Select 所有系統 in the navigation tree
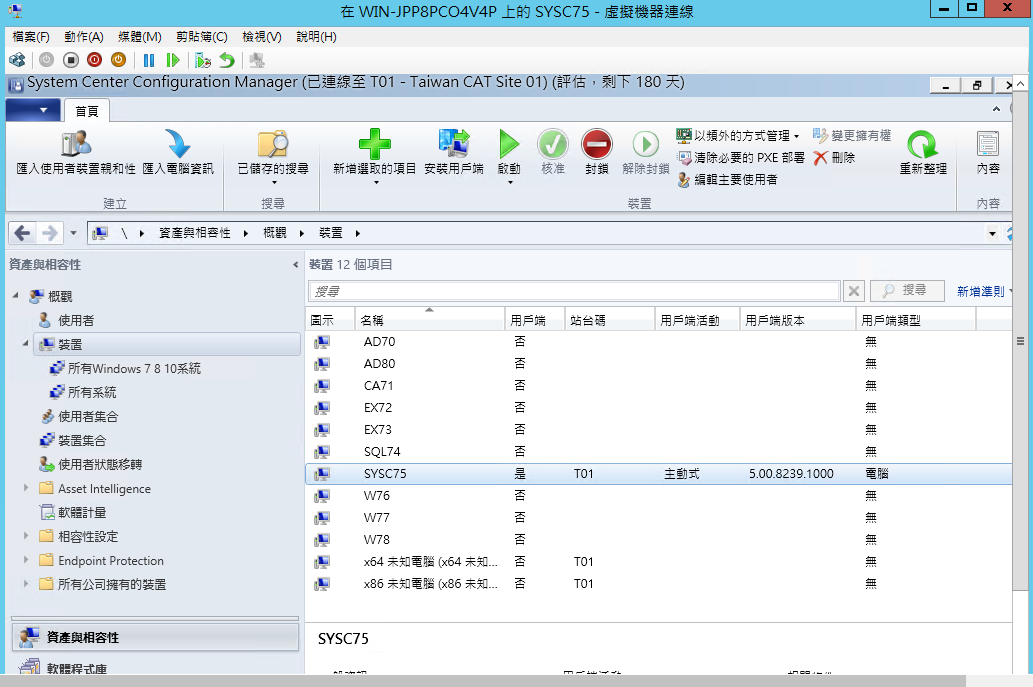The image size is (1033, 687). pos(92,392)
